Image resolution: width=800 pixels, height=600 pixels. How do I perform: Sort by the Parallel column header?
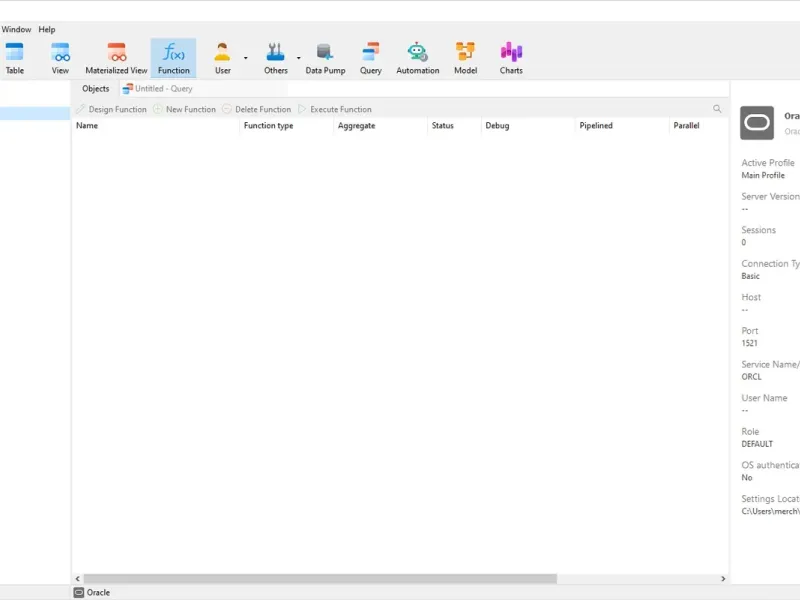698,126
